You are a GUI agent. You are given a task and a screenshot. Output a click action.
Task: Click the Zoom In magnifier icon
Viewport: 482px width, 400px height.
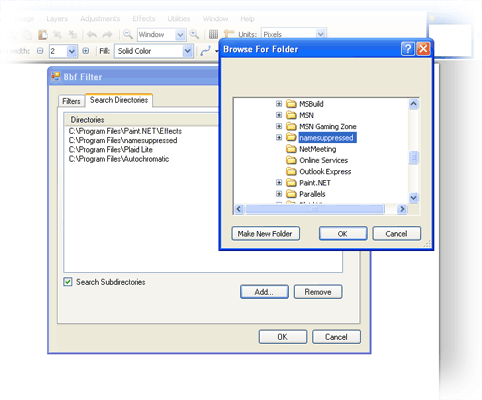pos(194,34)
